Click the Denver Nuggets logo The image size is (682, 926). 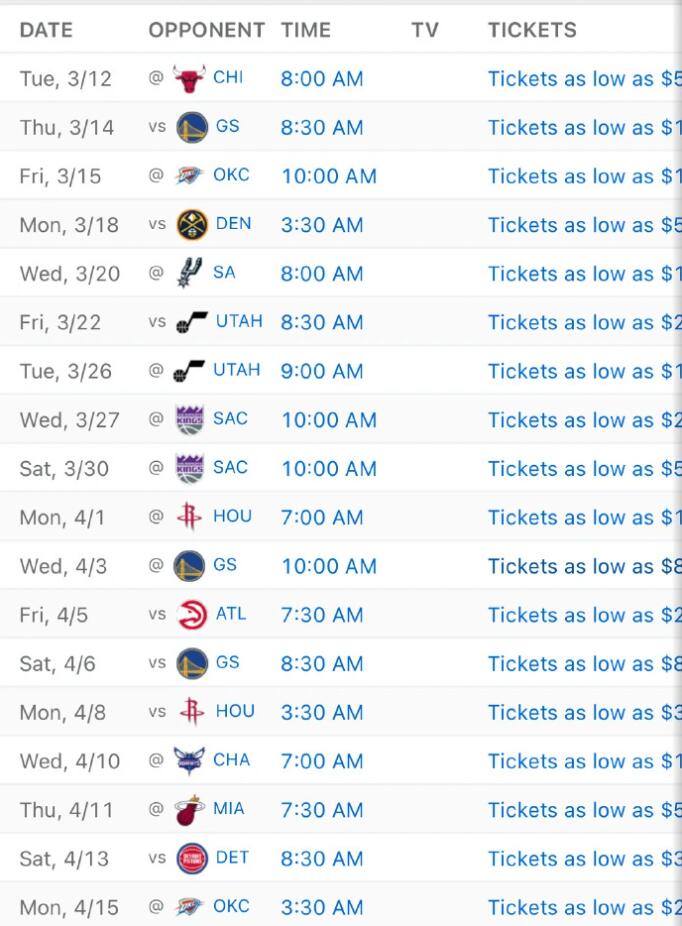click(192, 225)
